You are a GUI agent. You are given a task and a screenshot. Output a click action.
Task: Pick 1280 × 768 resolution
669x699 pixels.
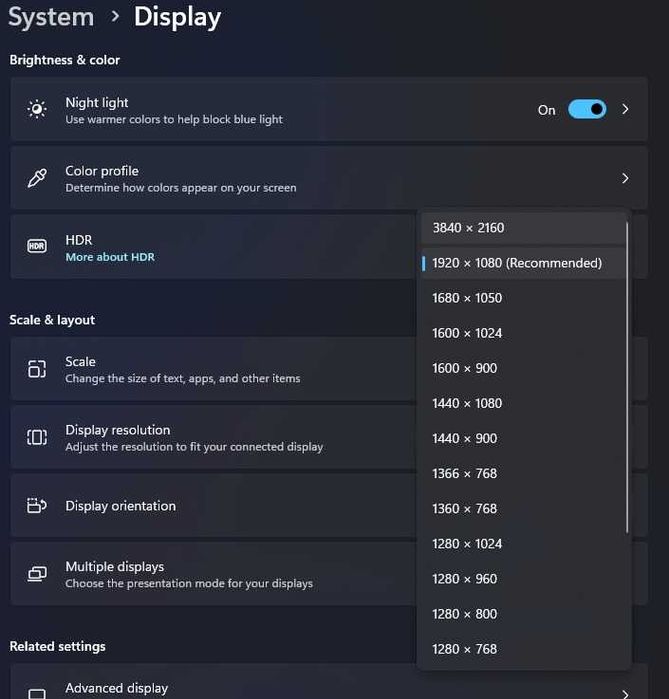tap(522, 649)
